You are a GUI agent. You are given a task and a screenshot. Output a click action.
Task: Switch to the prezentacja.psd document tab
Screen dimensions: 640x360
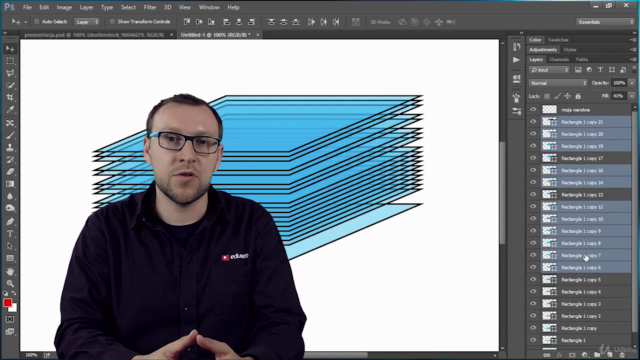[94, 35]
